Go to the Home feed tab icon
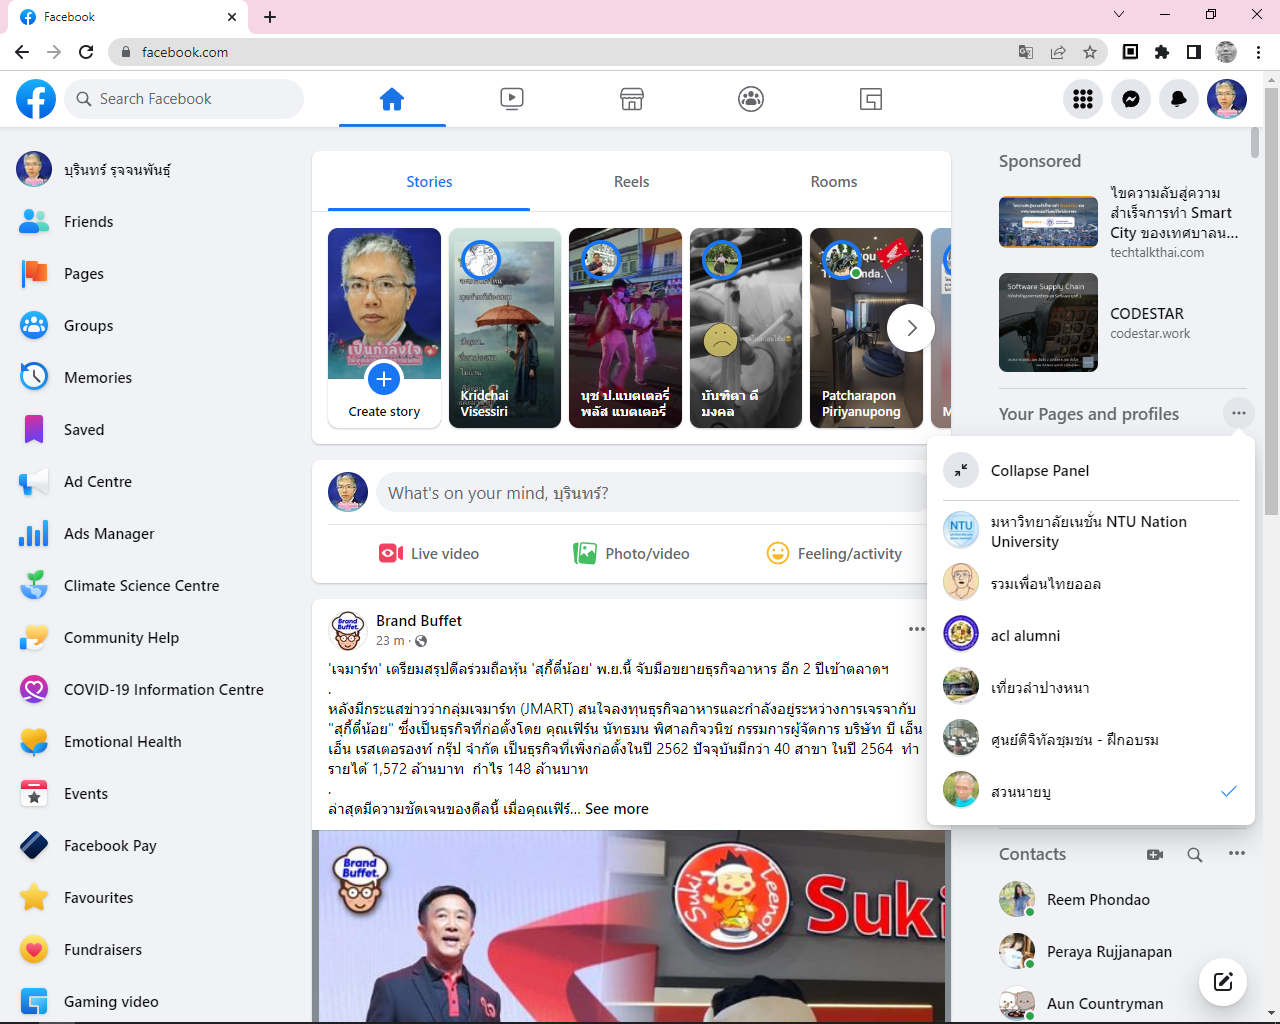This screenshot has width=1280, height=1024. pyautogui.click(x=392, y=99)
